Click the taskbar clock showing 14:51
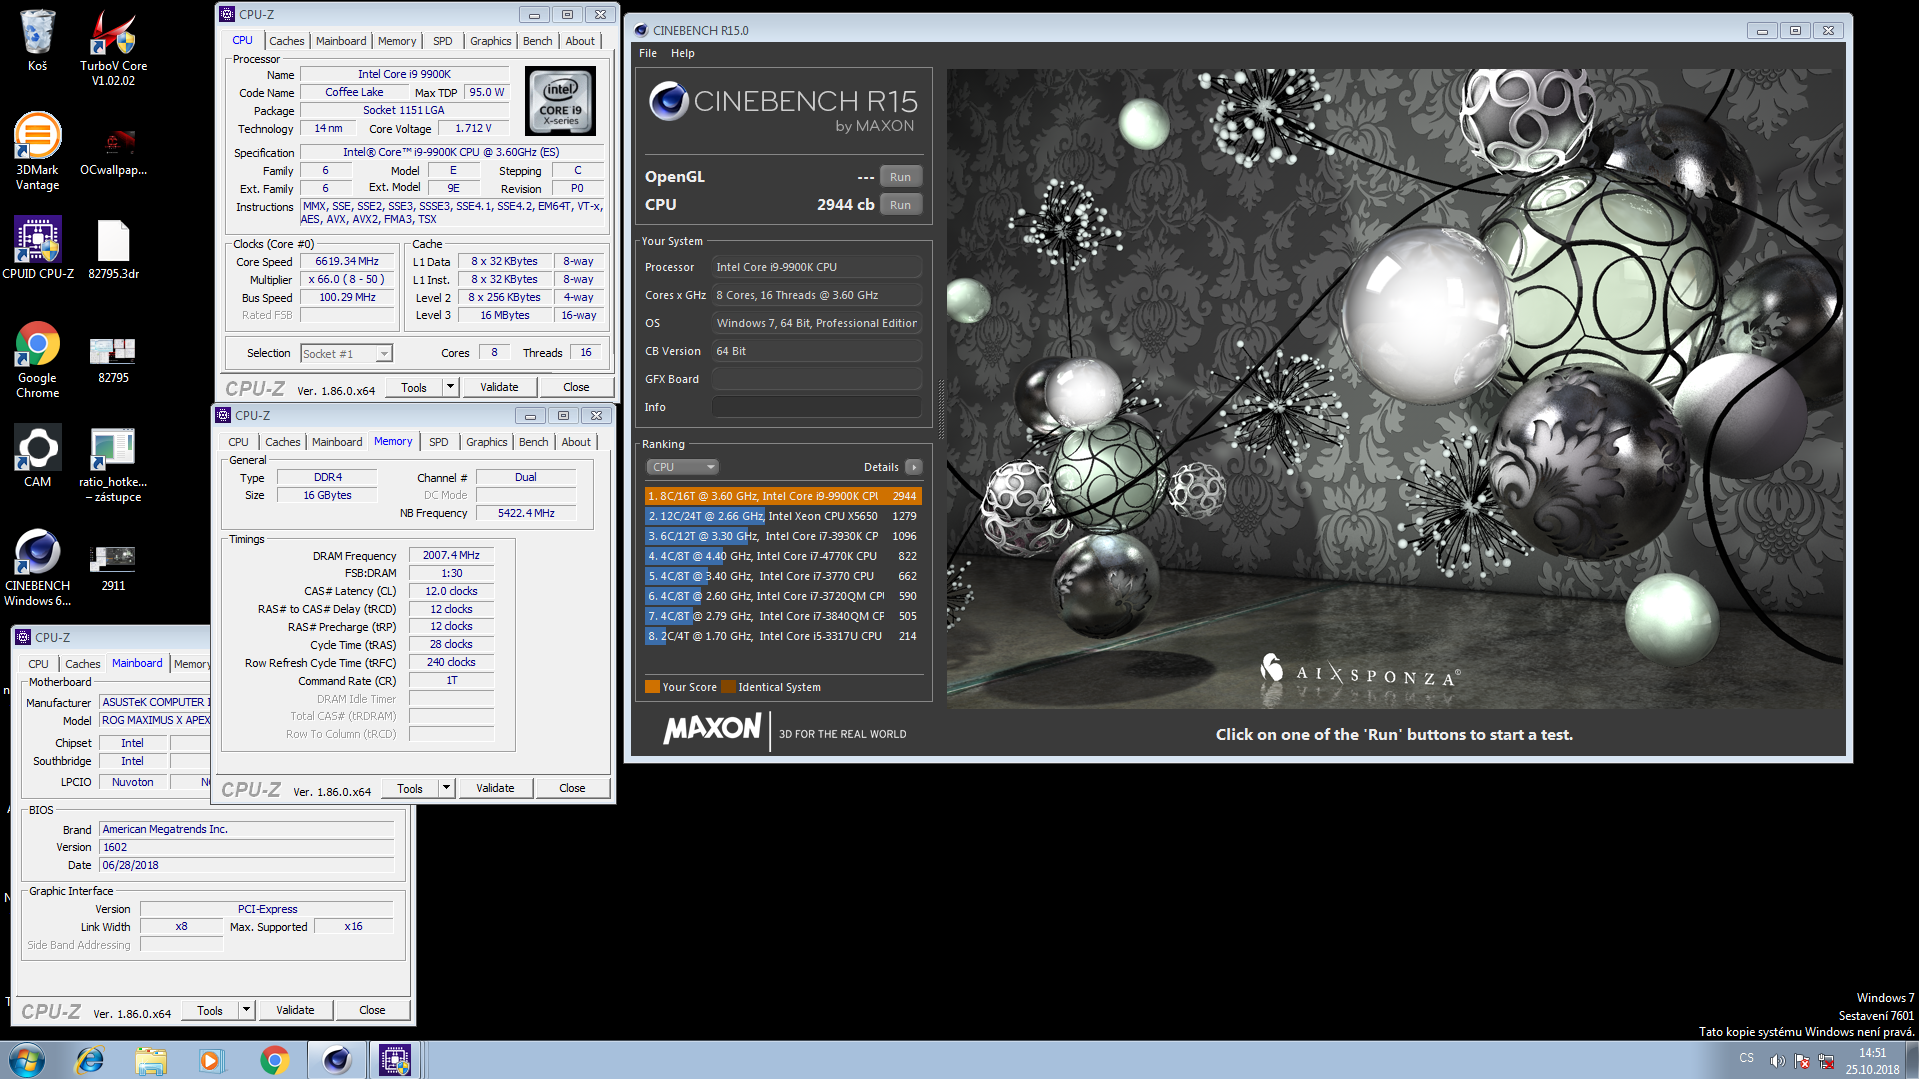Screen dimensions: 1919x1079 (x=1872, y=1060)
